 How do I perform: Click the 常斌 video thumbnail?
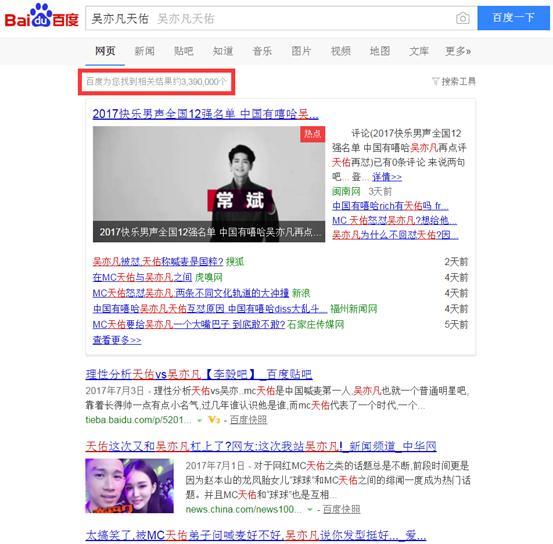209,184
